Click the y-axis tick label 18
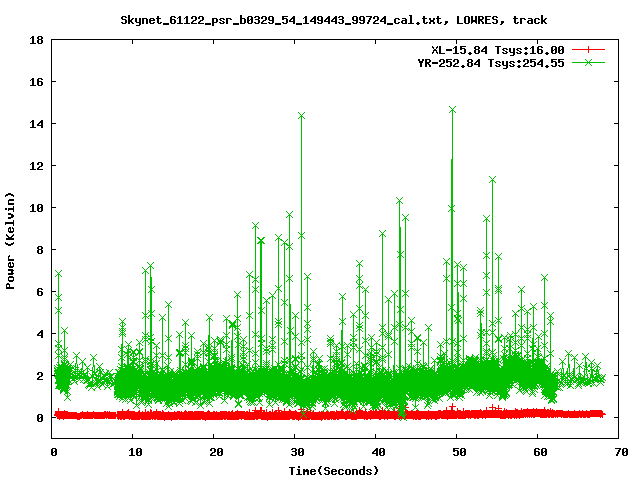The image size is (640, 480). [35, 40]
